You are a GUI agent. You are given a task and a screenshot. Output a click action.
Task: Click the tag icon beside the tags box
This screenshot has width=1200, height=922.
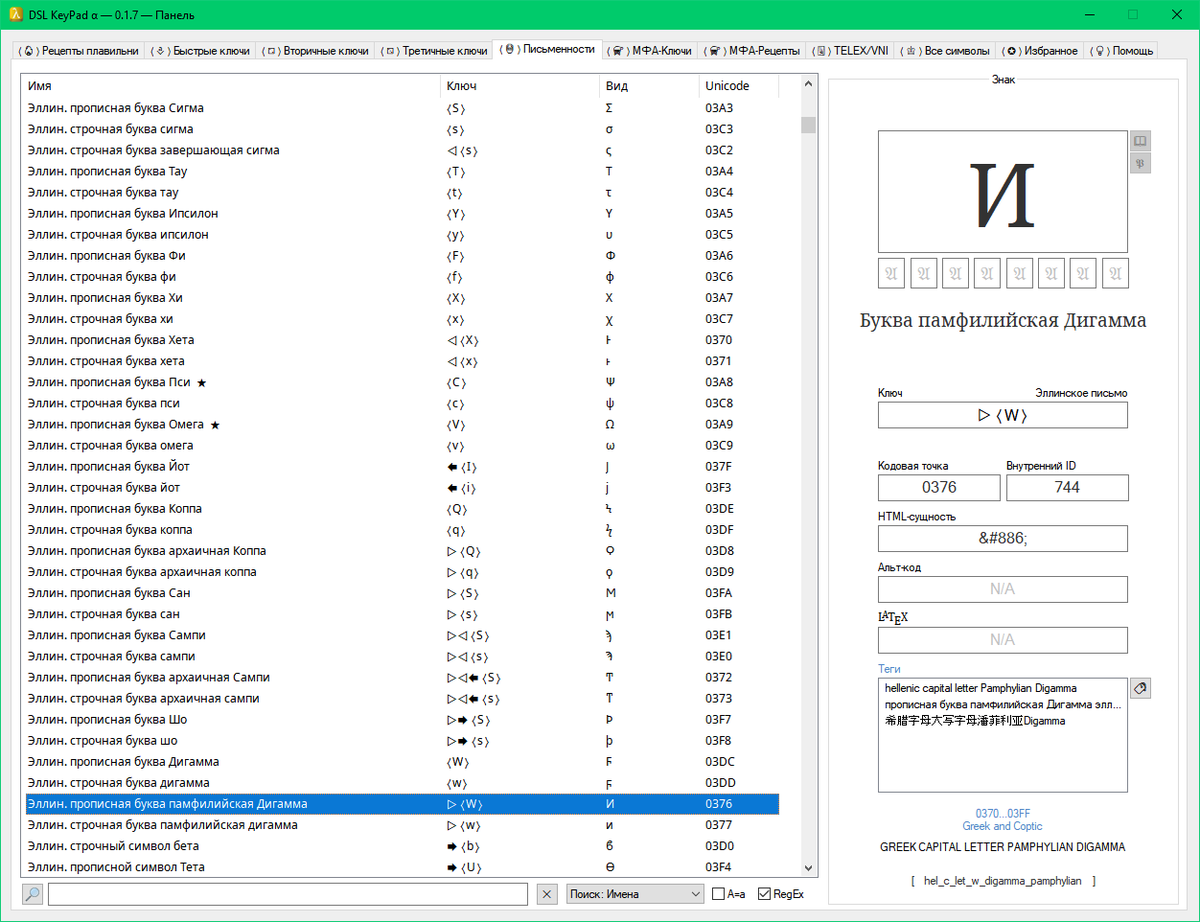click(x=1140, y=688)
